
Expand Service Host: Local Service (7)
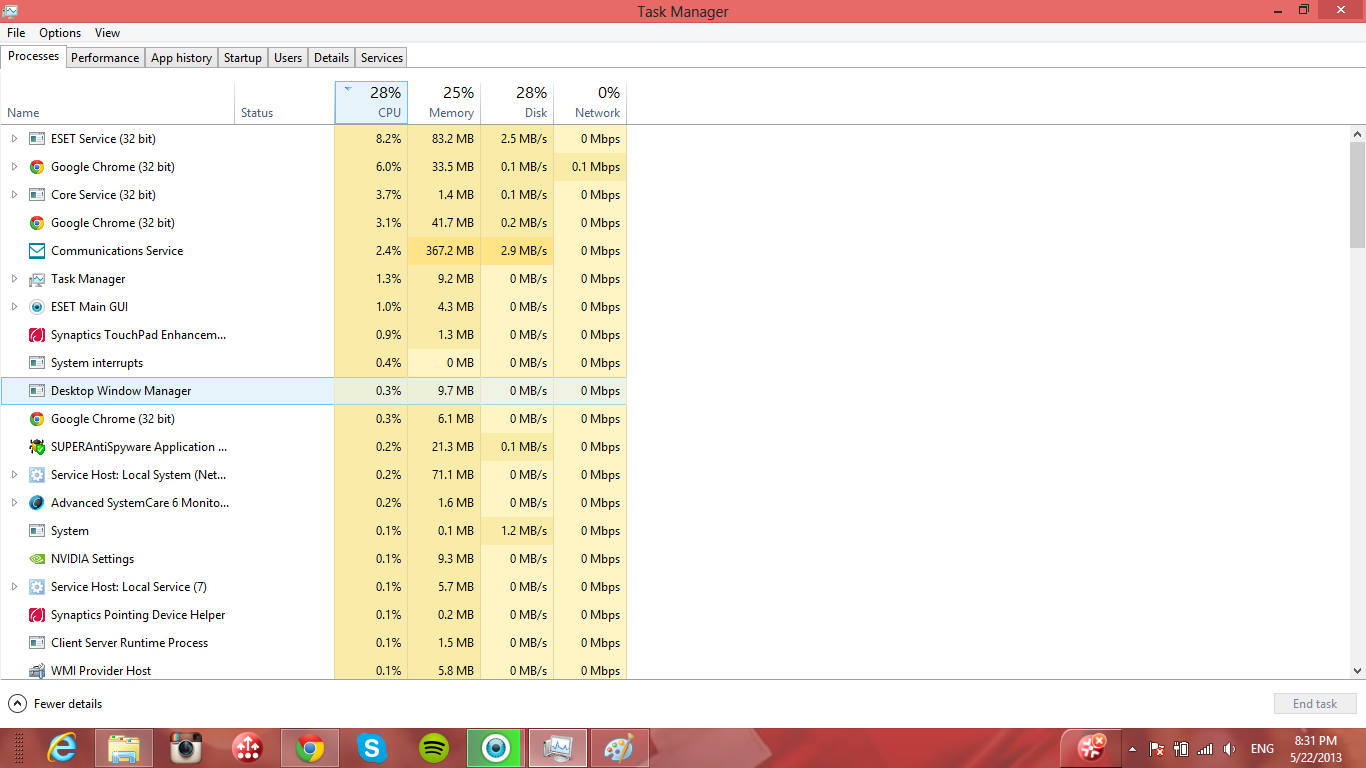pyautogui.click(x=14, y=587)
